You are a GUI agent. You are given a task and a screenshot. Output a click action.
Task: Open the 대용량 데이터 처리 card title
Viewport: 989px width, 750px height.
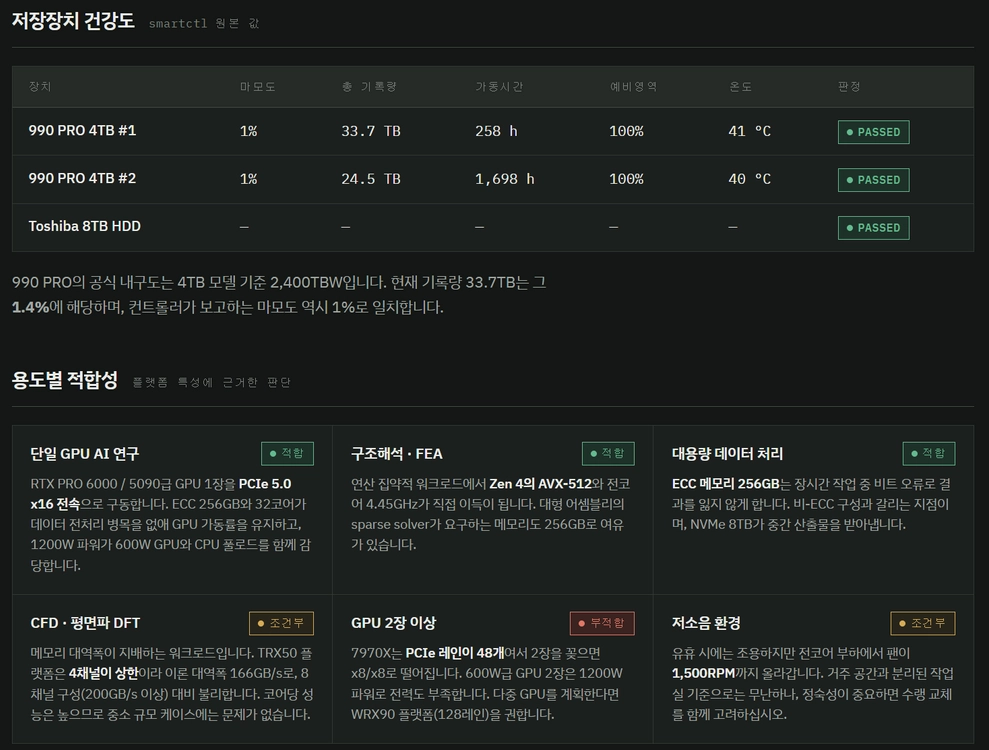point(727,454)
